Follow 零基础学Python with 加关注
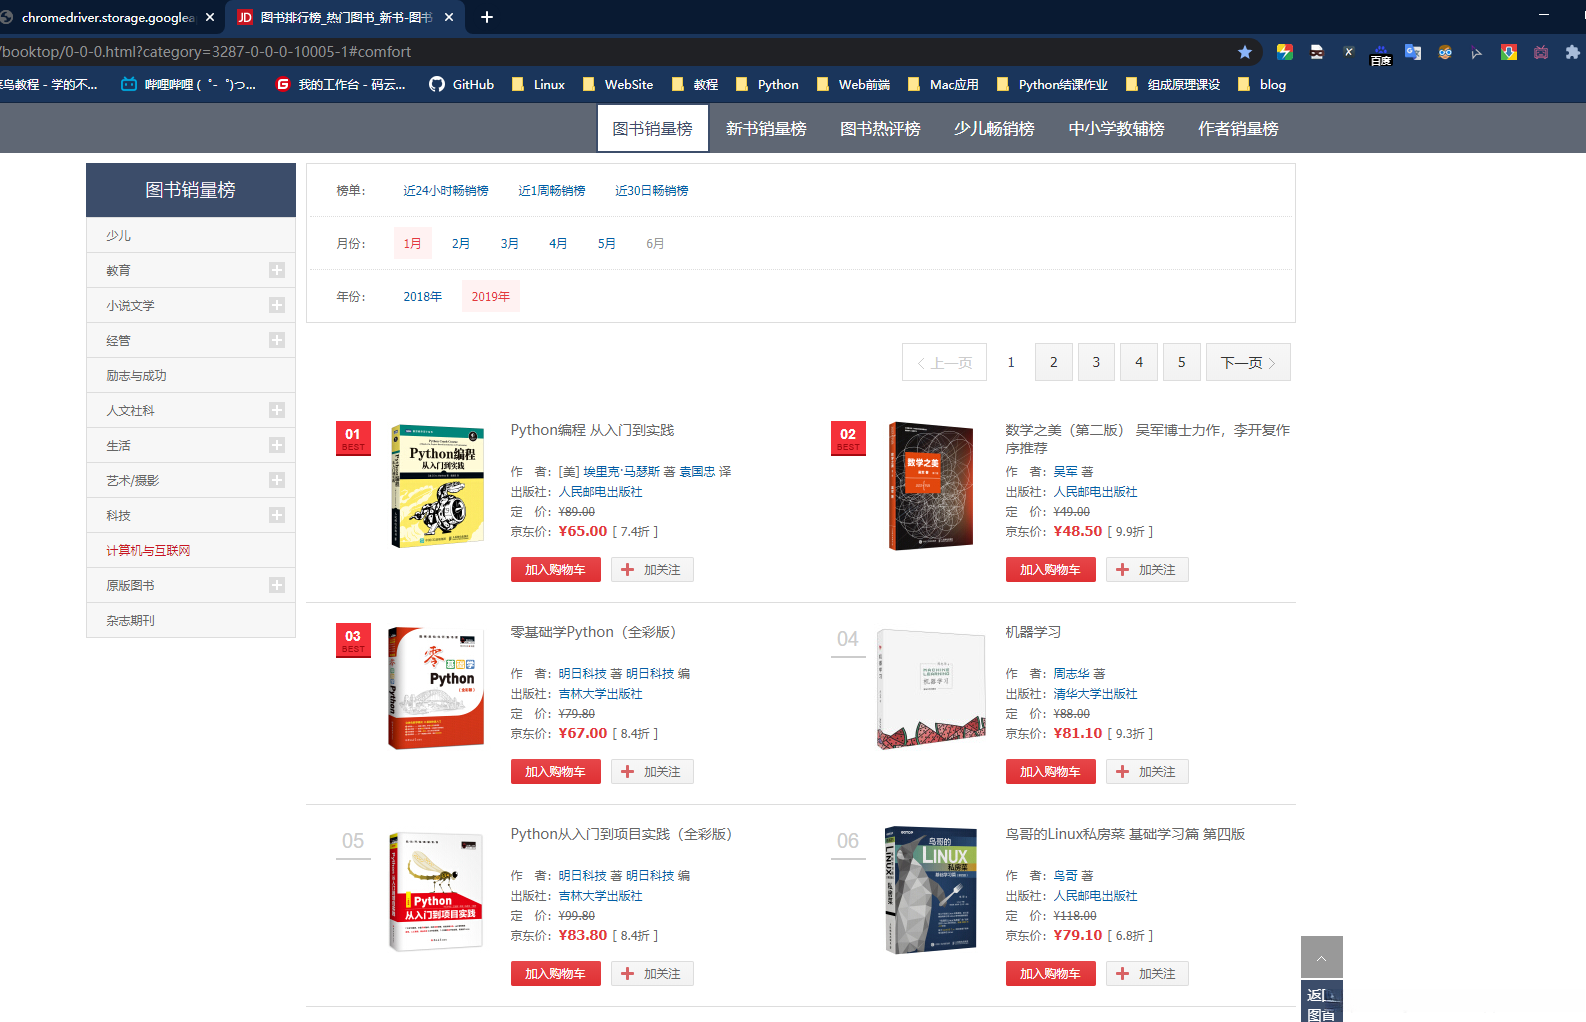 pyautogui.click(x=652, y=772)
